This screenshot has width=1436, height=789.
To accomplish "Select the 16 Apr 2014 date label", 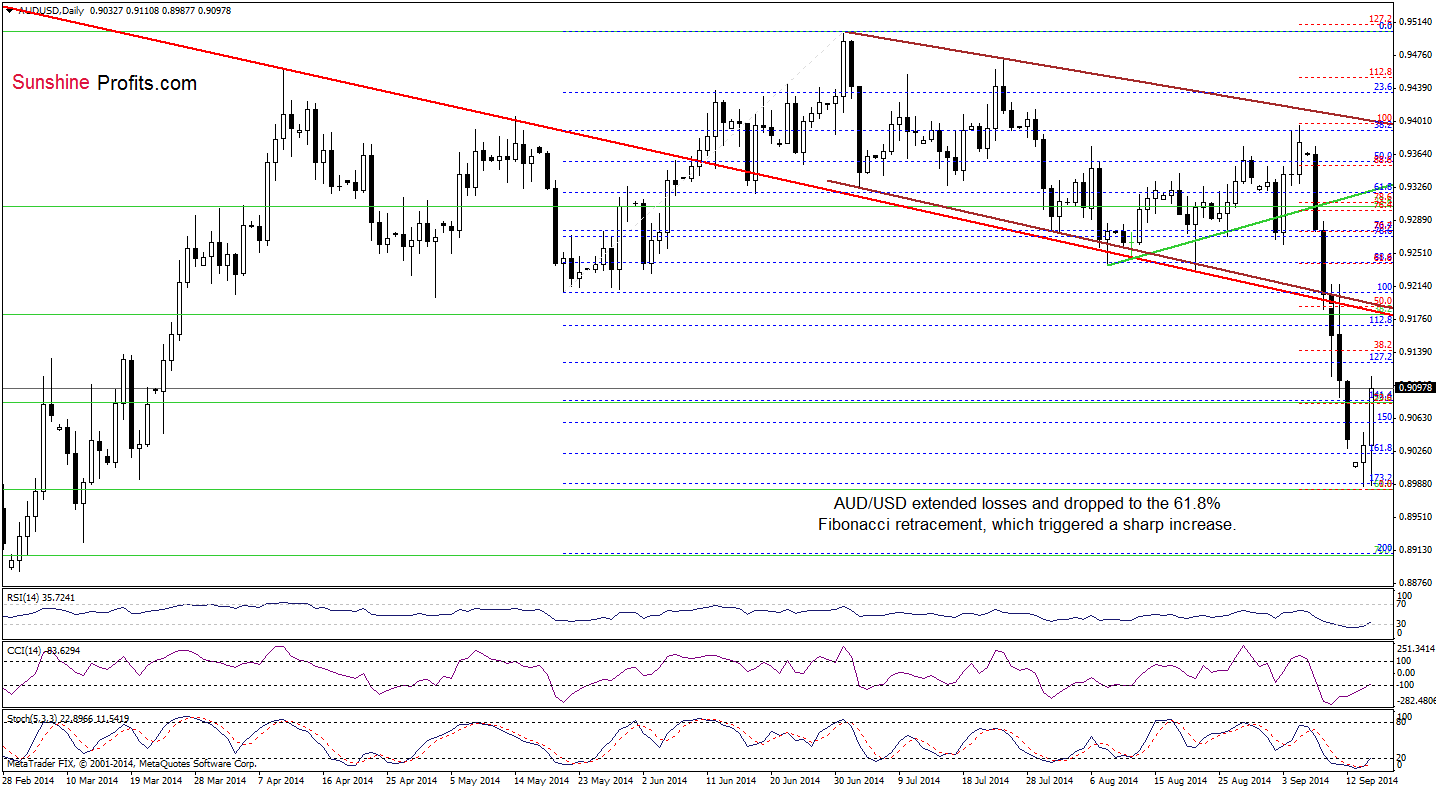I will tap(349, 780).
